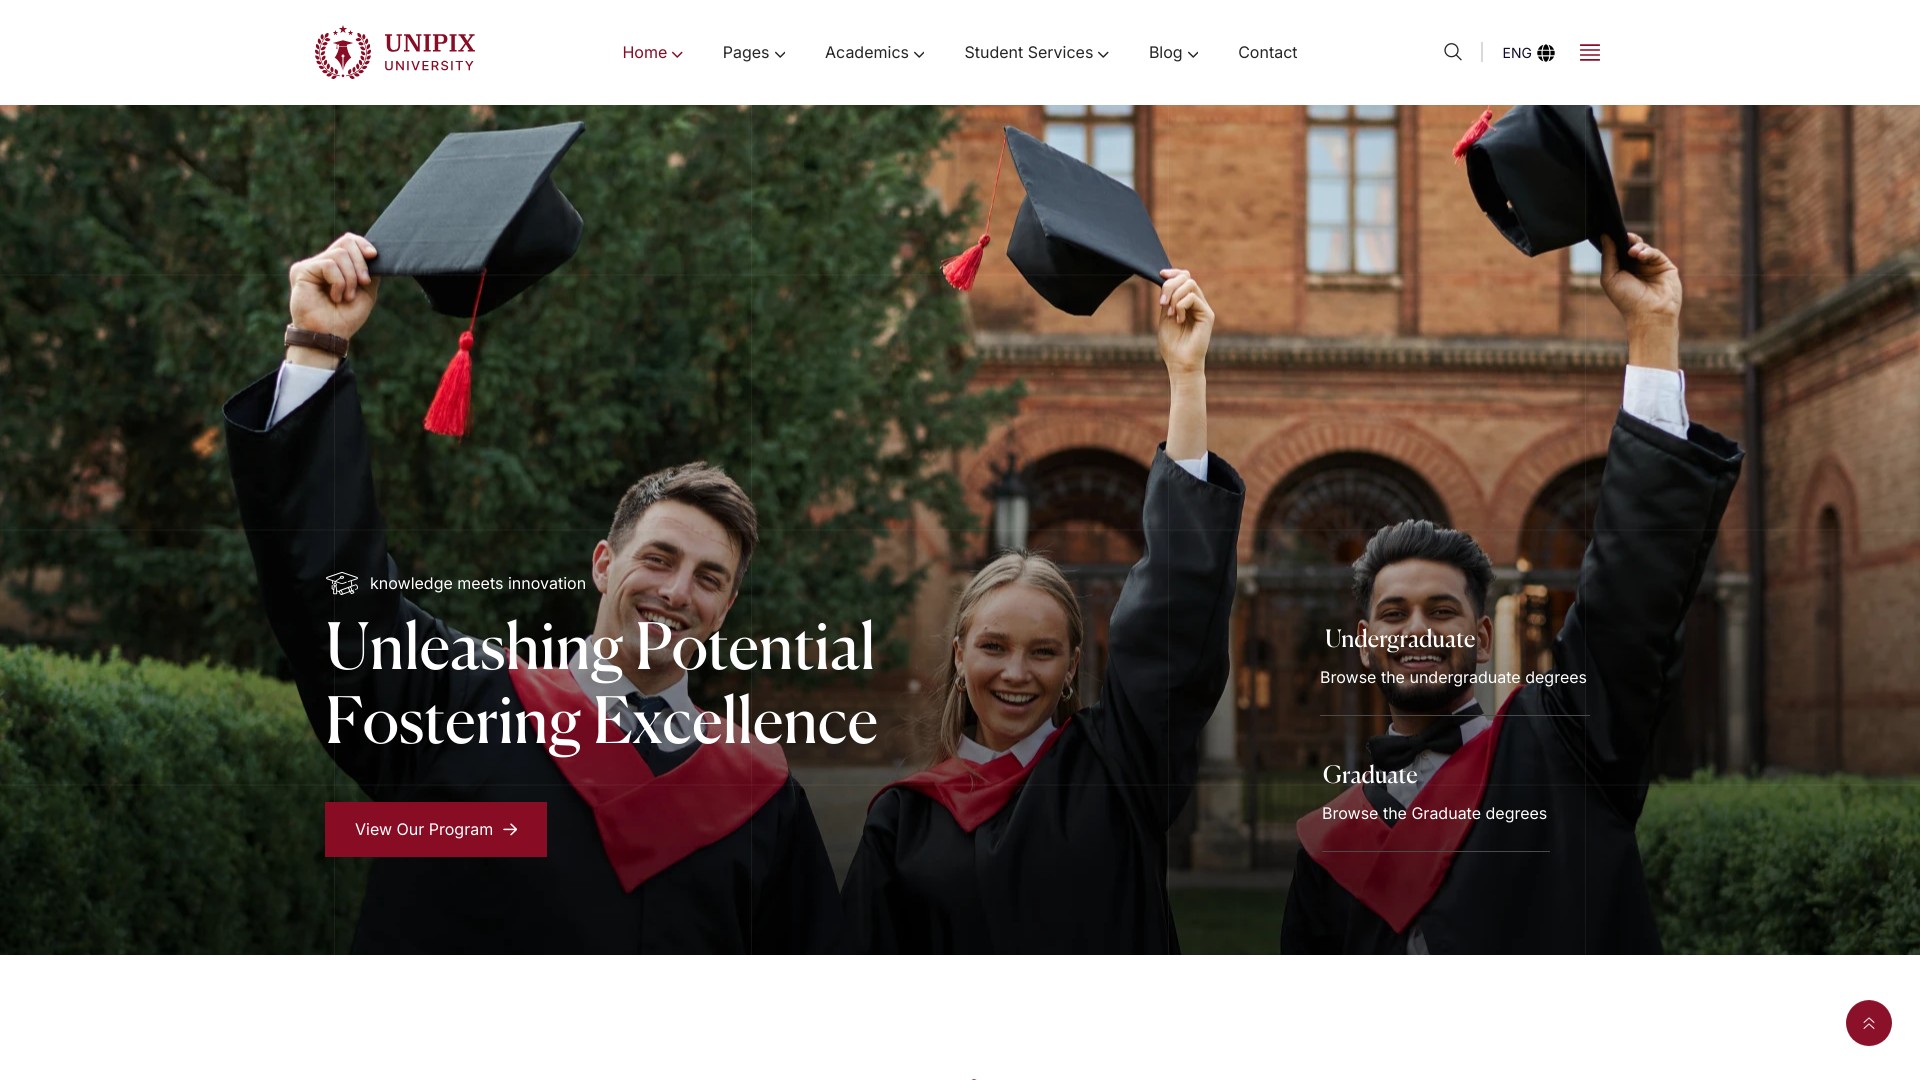
Task: Open the Blog menu item
Action: pyautogui.click(x=1173, y=53)
